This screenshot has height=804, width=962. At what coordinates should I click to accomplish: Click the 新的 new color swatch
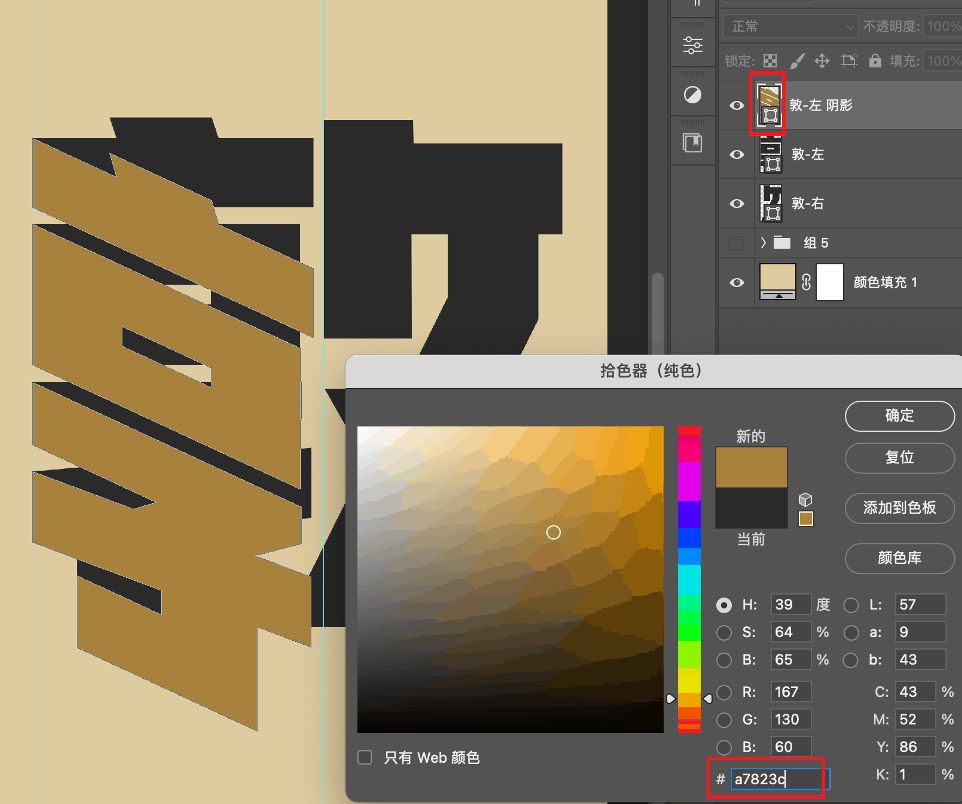(x=752, y=467)
